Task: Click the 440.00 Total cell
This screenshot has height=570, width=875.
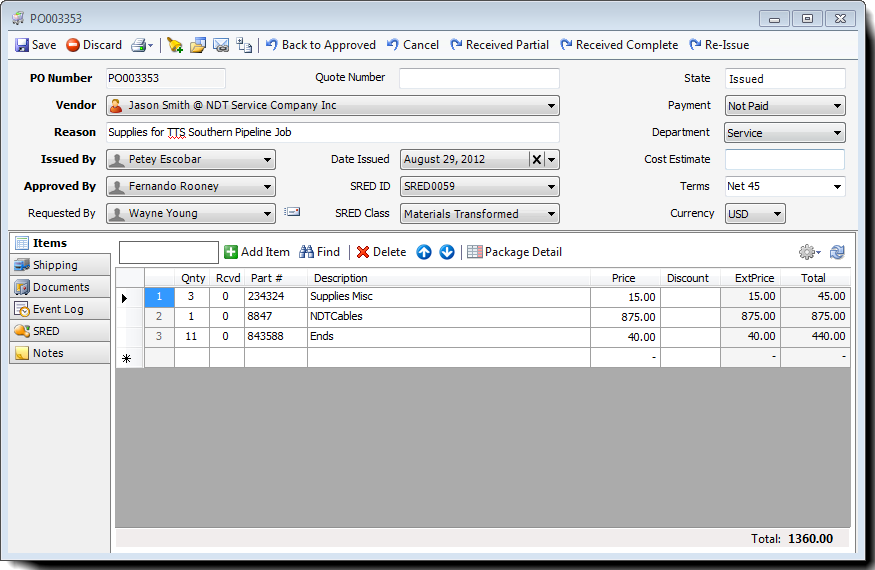Action: [x=815, y=337]
